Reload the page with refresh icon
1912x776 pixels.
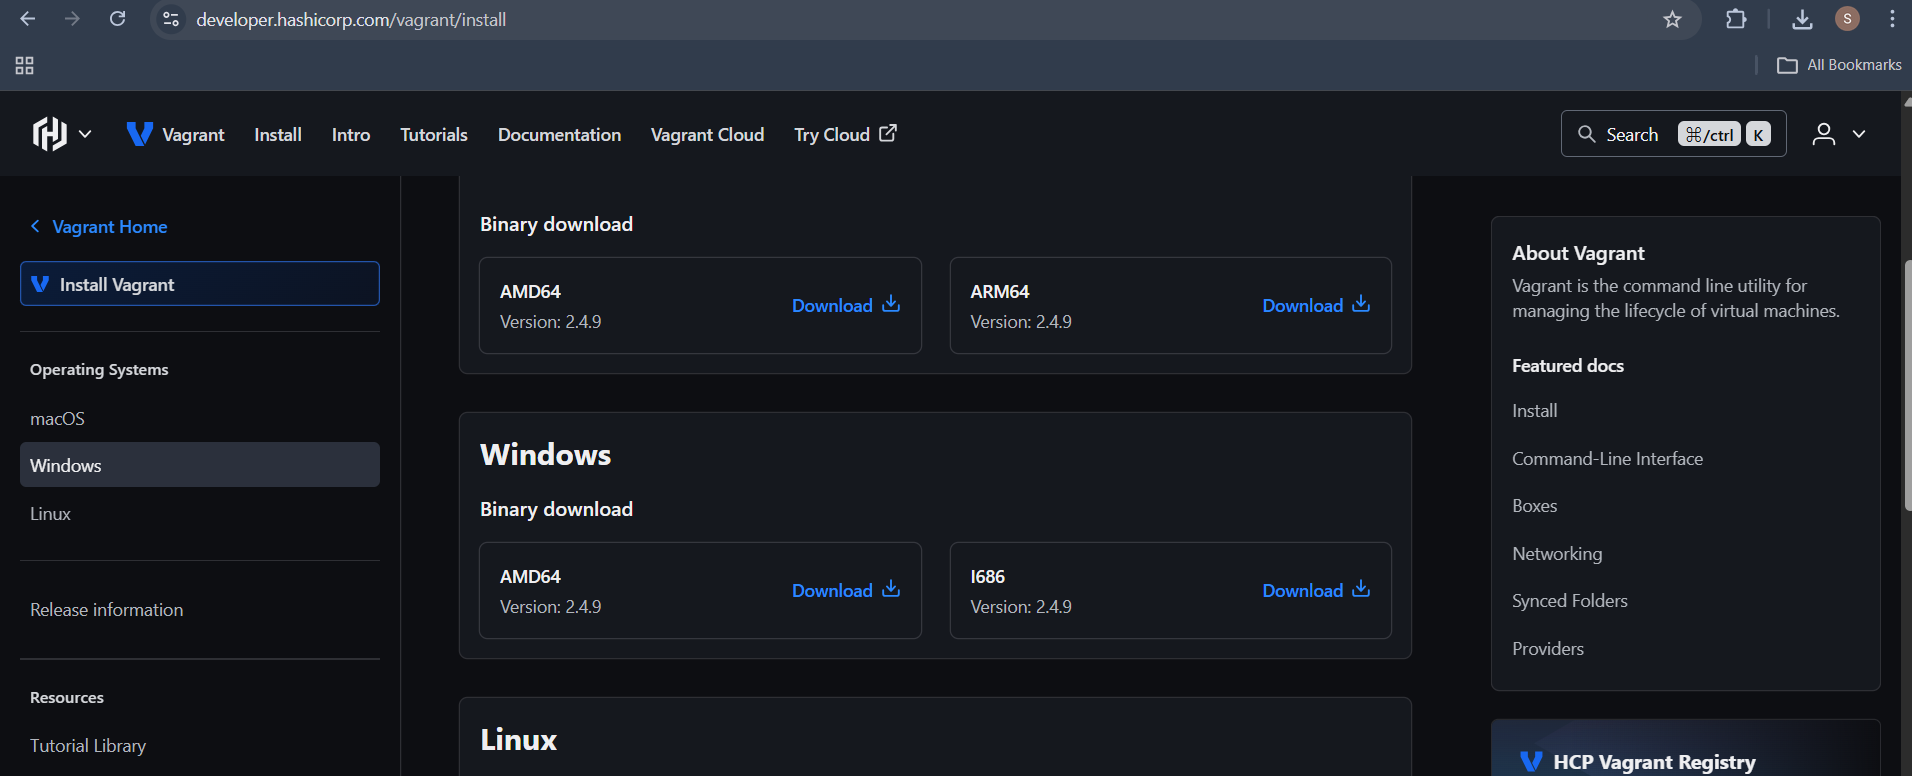pyautogui.click(x=117, y=19)
